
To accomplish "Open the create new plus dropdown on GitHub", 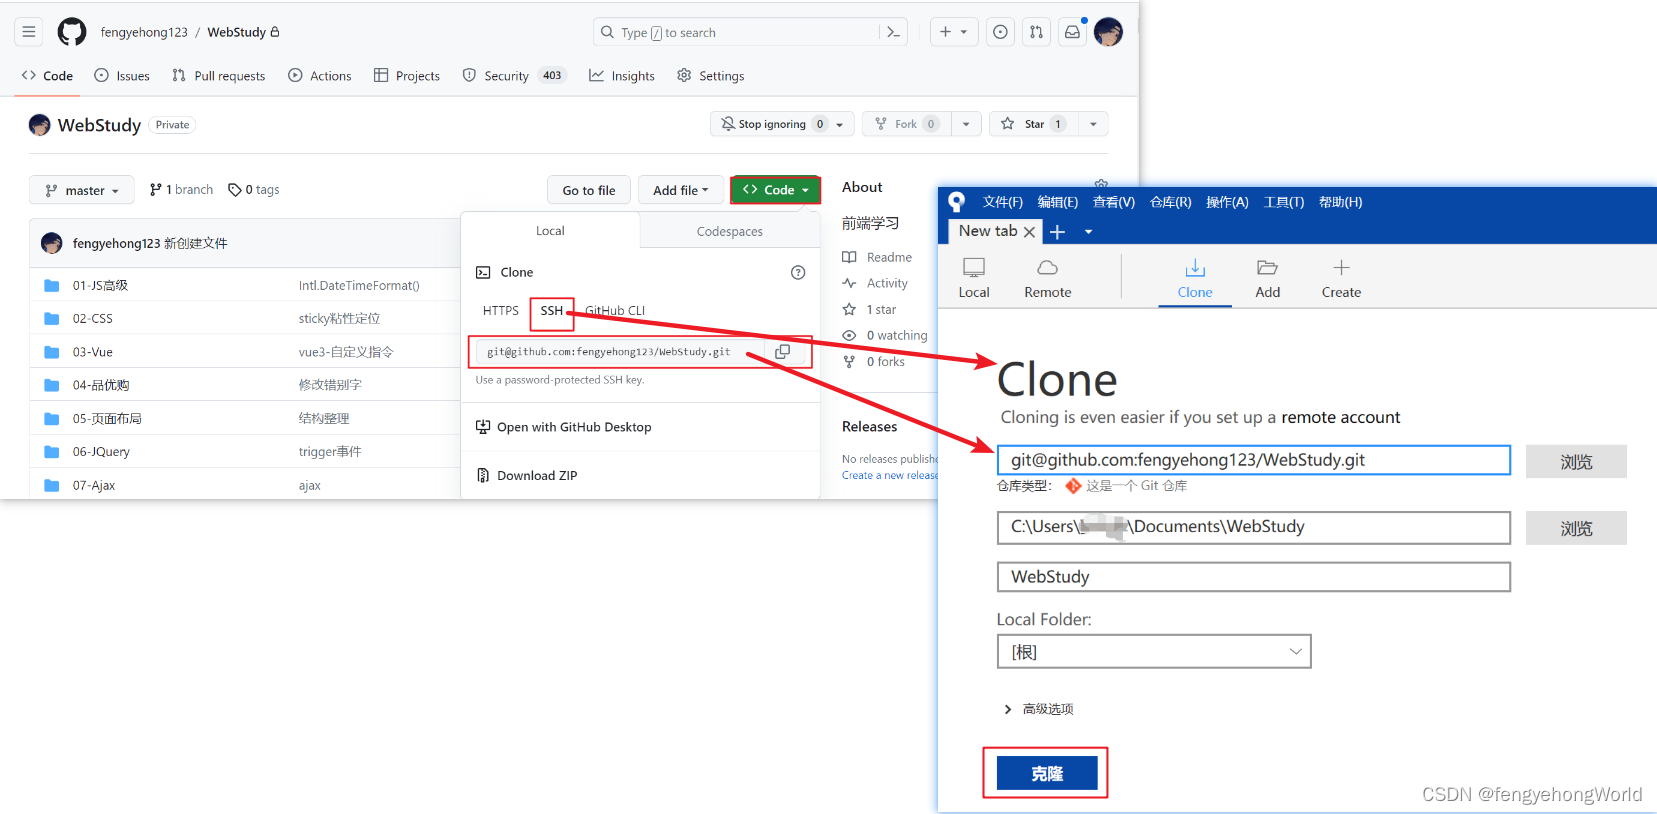I will click(x=953, y=32).
